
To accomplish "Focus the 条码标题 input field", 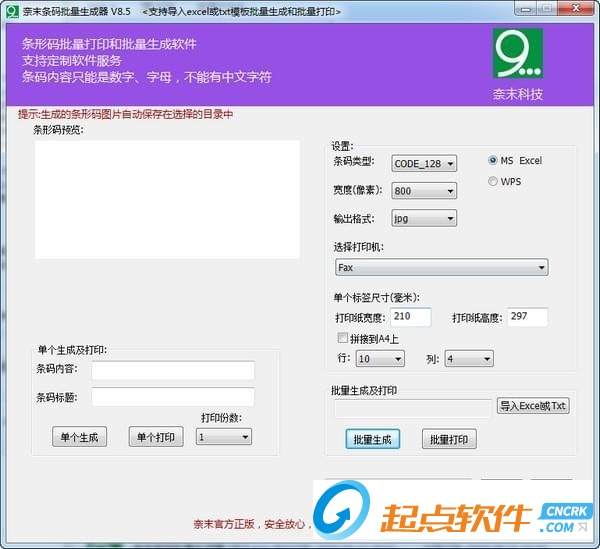I will 173,397.
